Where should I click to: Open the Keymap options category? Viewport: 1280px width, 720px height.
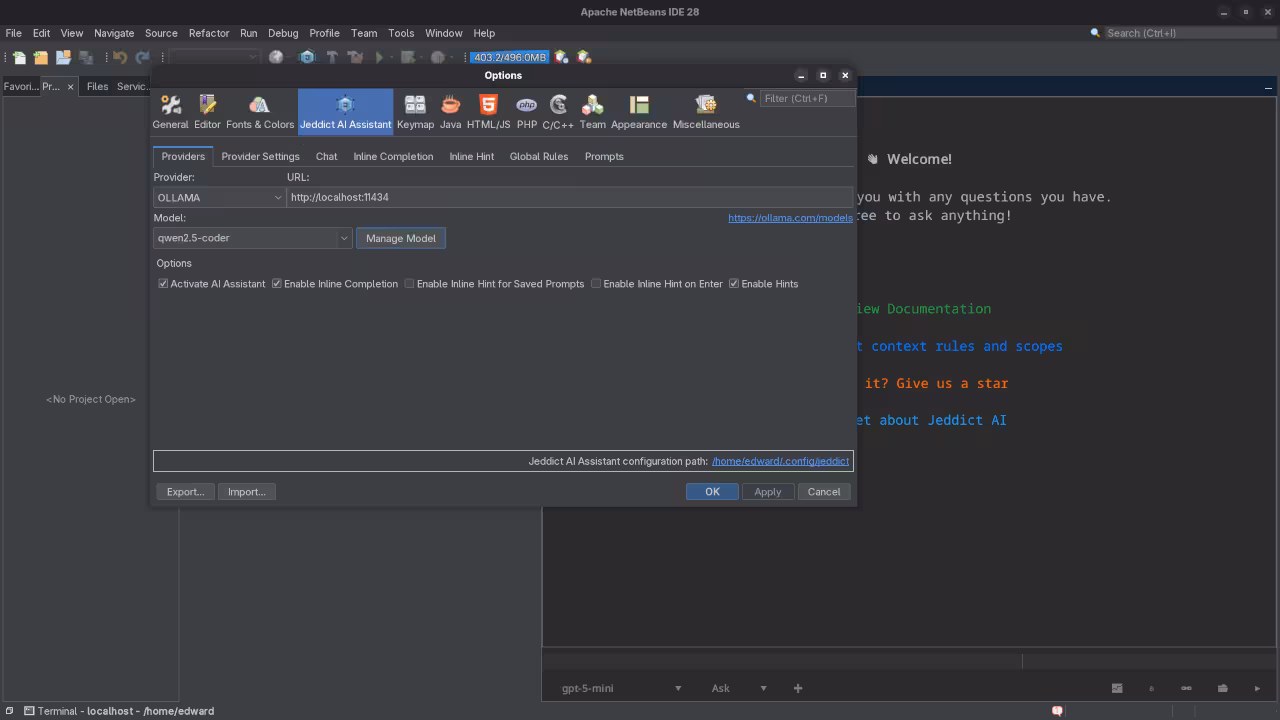coord(415,110)
